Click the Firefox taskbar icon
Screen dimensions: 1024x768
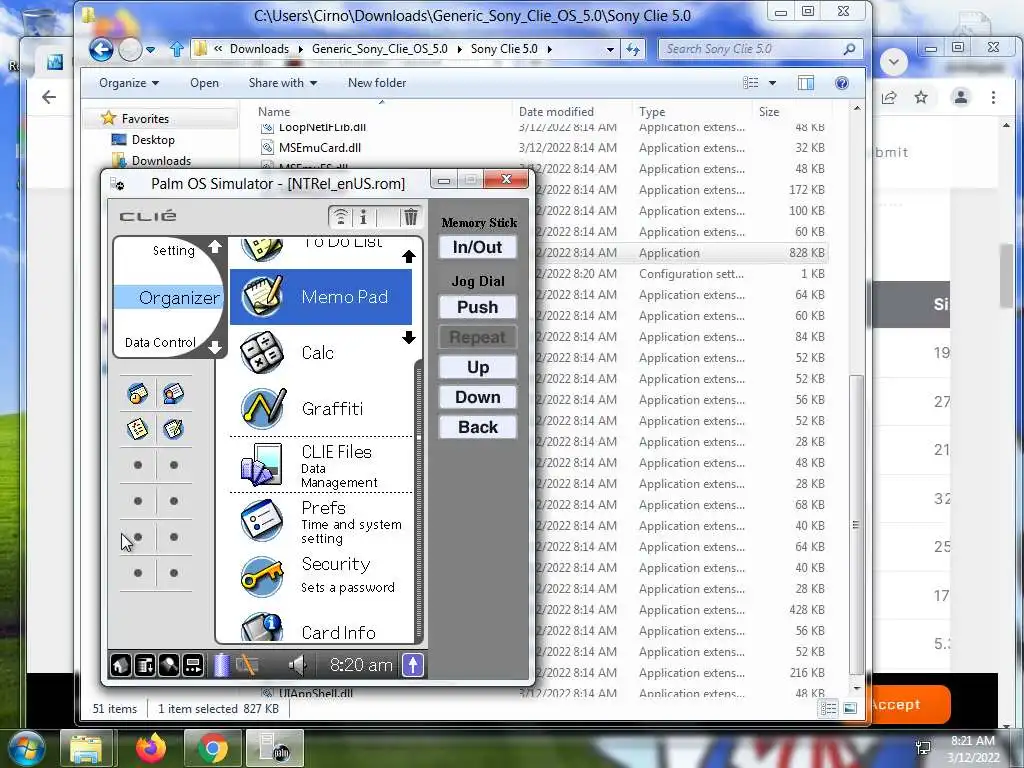click(x=151, y=748)
